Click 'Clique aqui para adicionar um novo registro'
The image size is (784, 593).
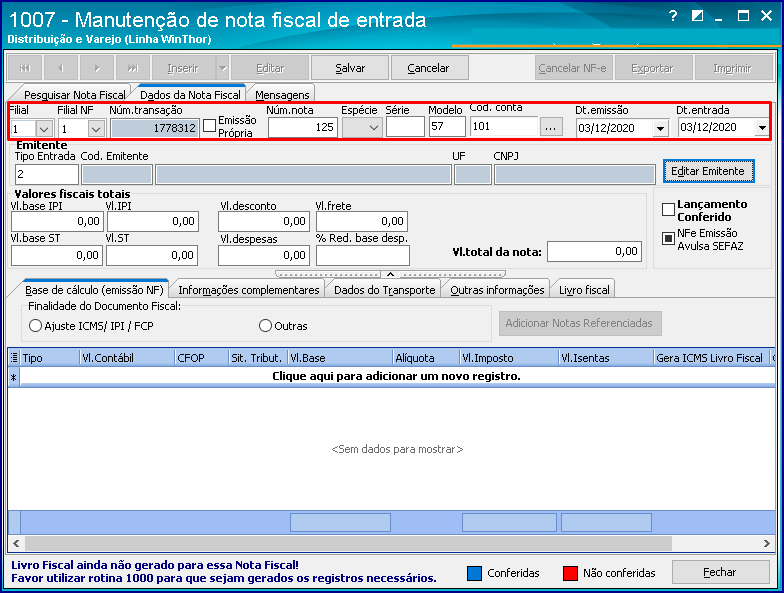pyautogui.click(x=396, y=376)
